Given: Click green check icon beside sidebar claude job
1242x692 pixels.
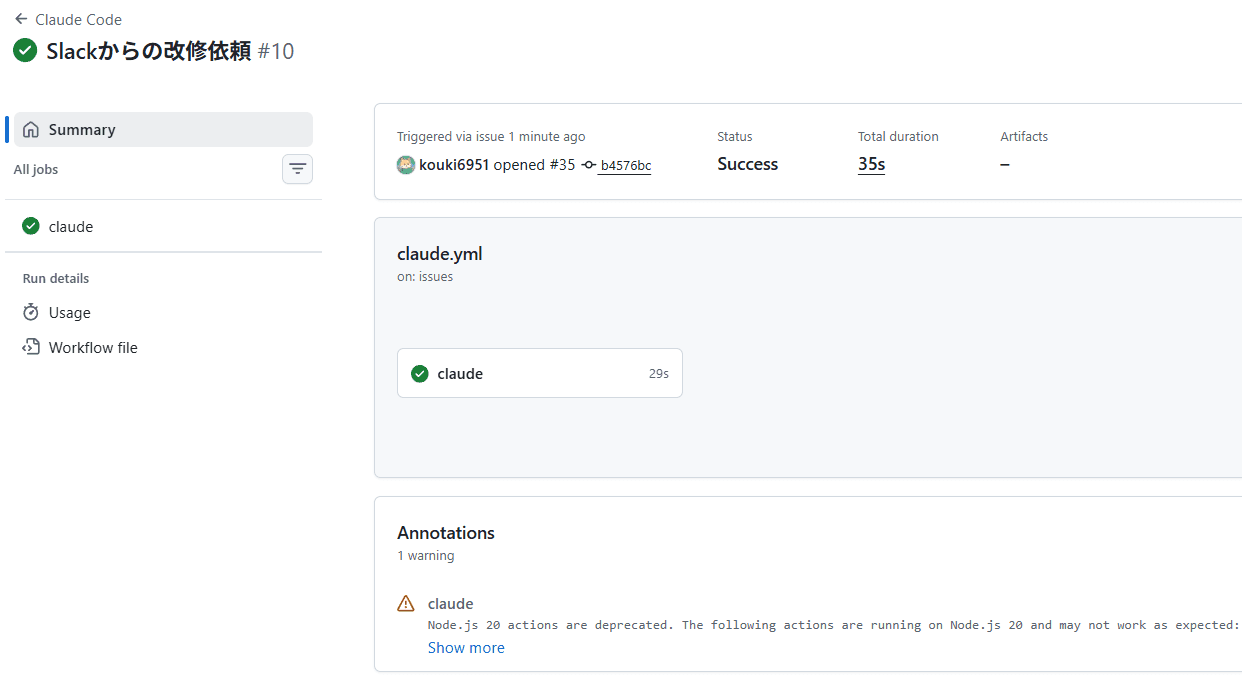Looking at the screenshot, I should coord(31,226).
